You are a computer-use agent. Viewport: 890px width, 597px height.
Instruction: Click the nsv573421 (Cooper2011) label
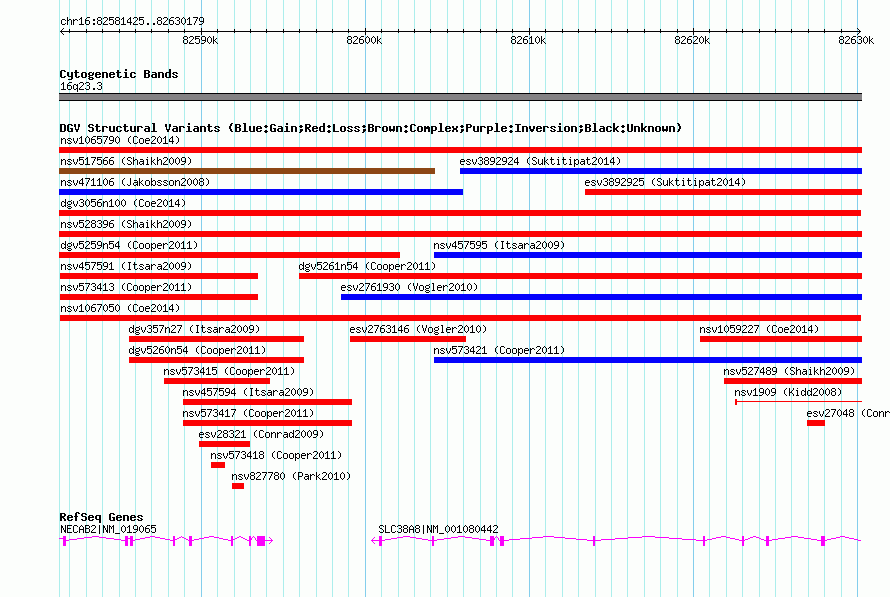point(499,350)
